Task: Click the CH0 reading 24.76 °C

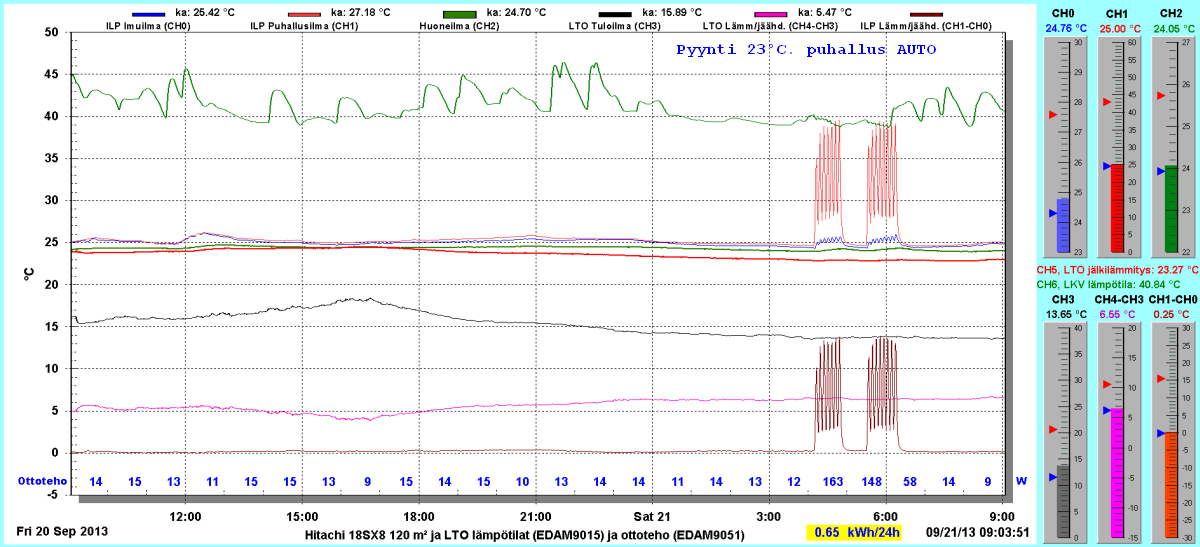Action: 1064,28
